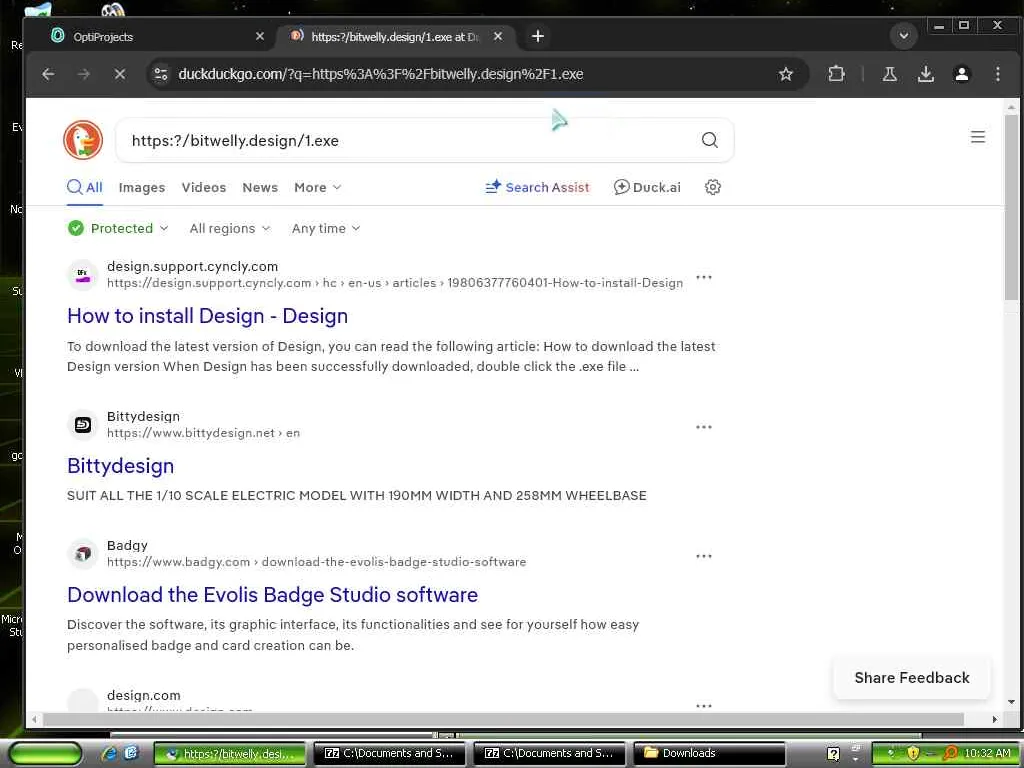Click the browser forward arrow
1024x768 pixels.
[84, 74]
